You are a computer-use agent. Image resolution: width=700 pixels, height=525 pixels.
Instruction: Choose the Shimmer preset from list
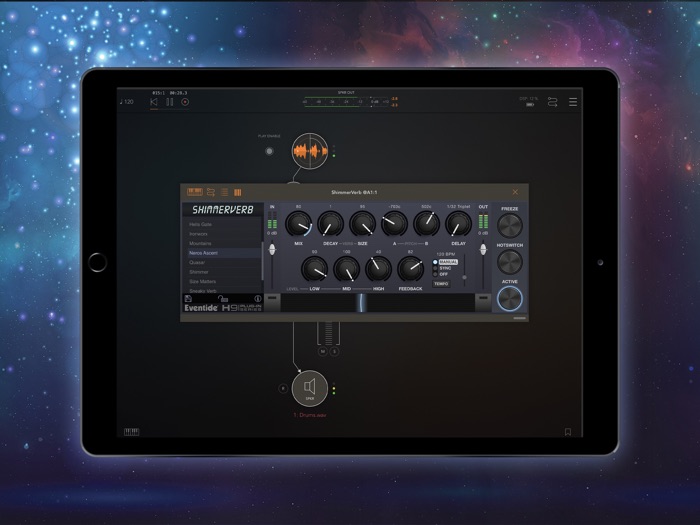[x=200, y=272]
